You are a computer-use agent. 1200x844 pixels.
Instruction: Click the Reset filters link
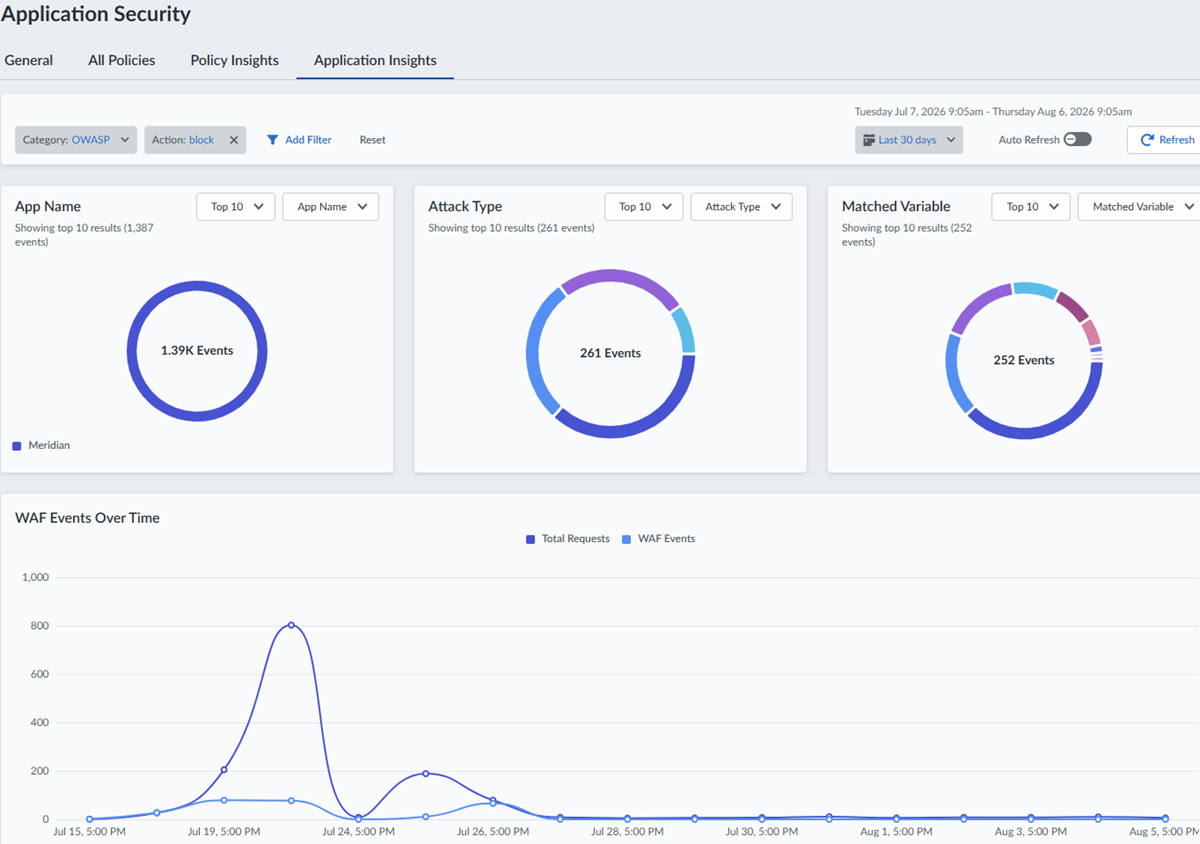click(372, 140)
